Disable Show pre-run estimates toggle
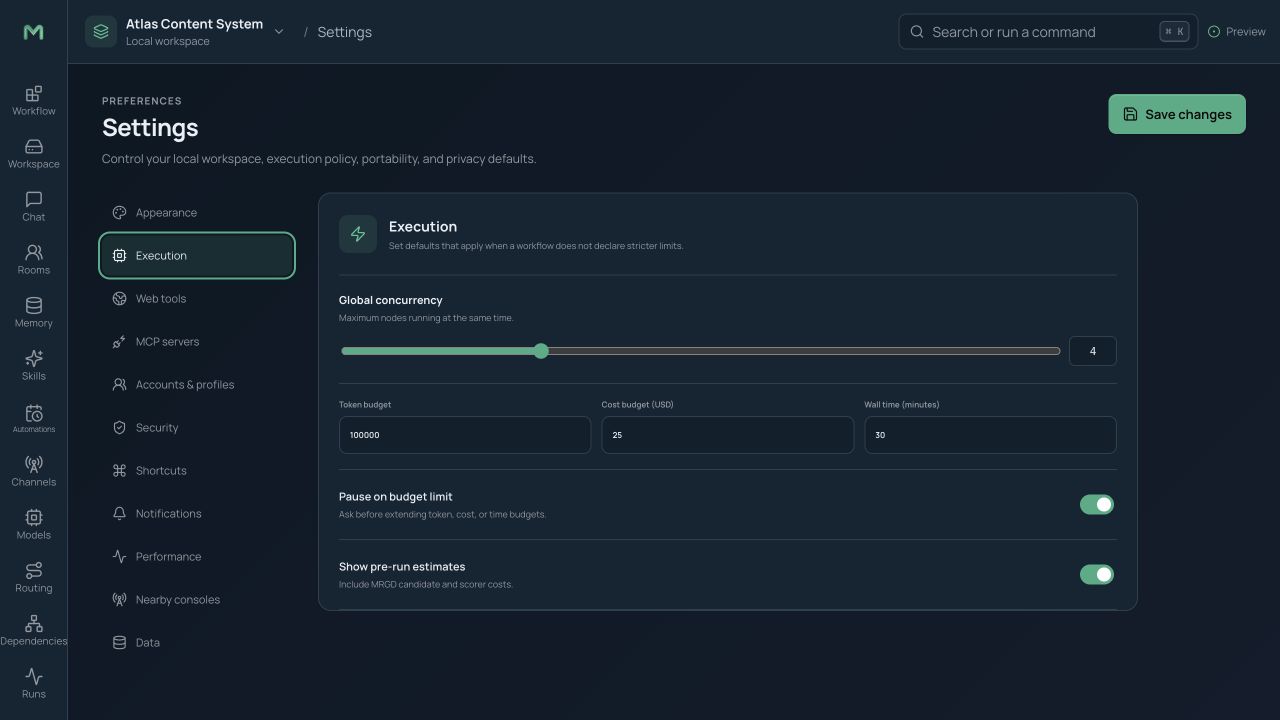This screenshot has height=720, width=1280. point(1097,575)
